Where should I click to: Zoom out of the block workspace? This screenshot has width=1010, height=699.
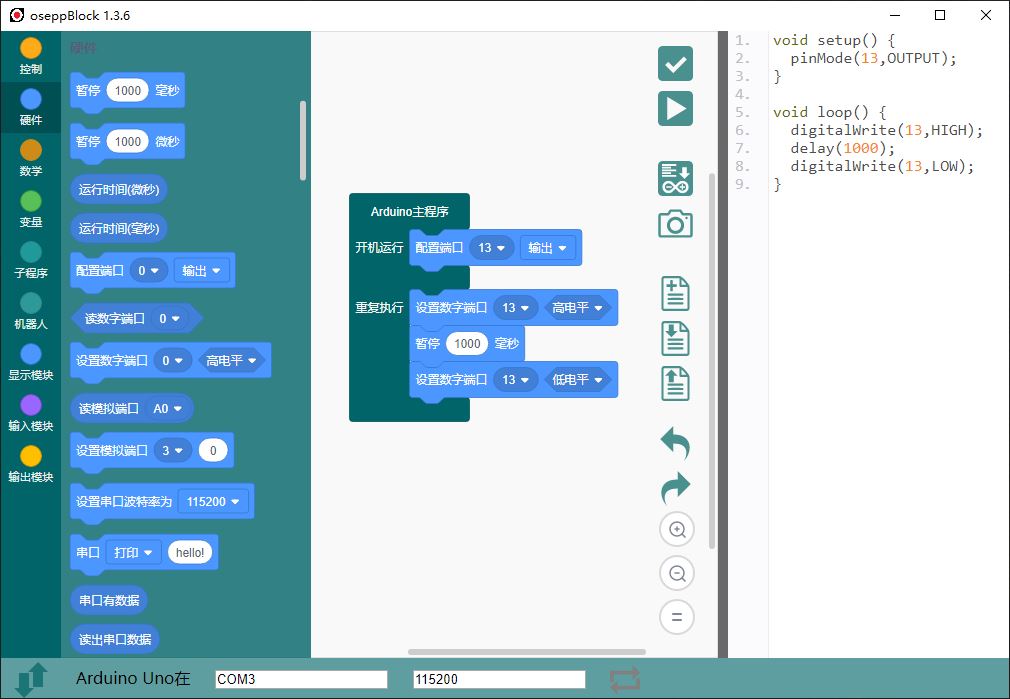pos(676,574)
